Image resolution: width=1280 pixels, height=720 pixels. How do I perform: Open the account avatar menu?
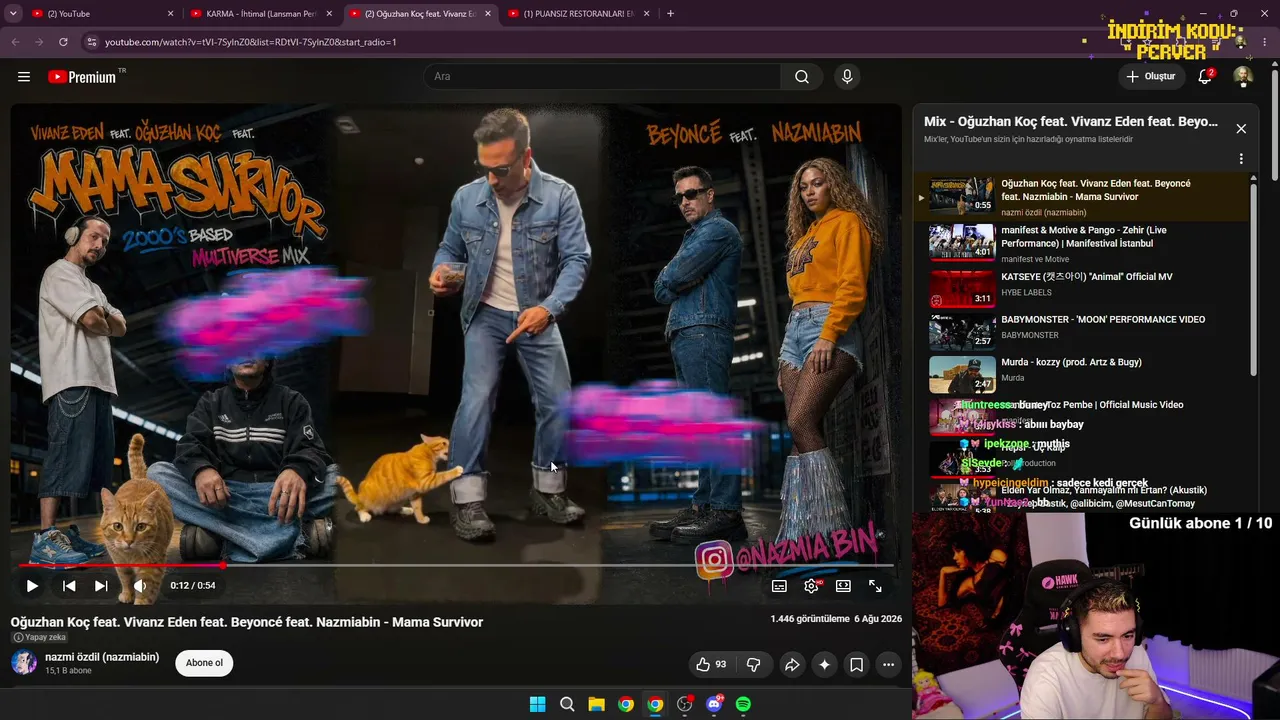pos(1243,76)
